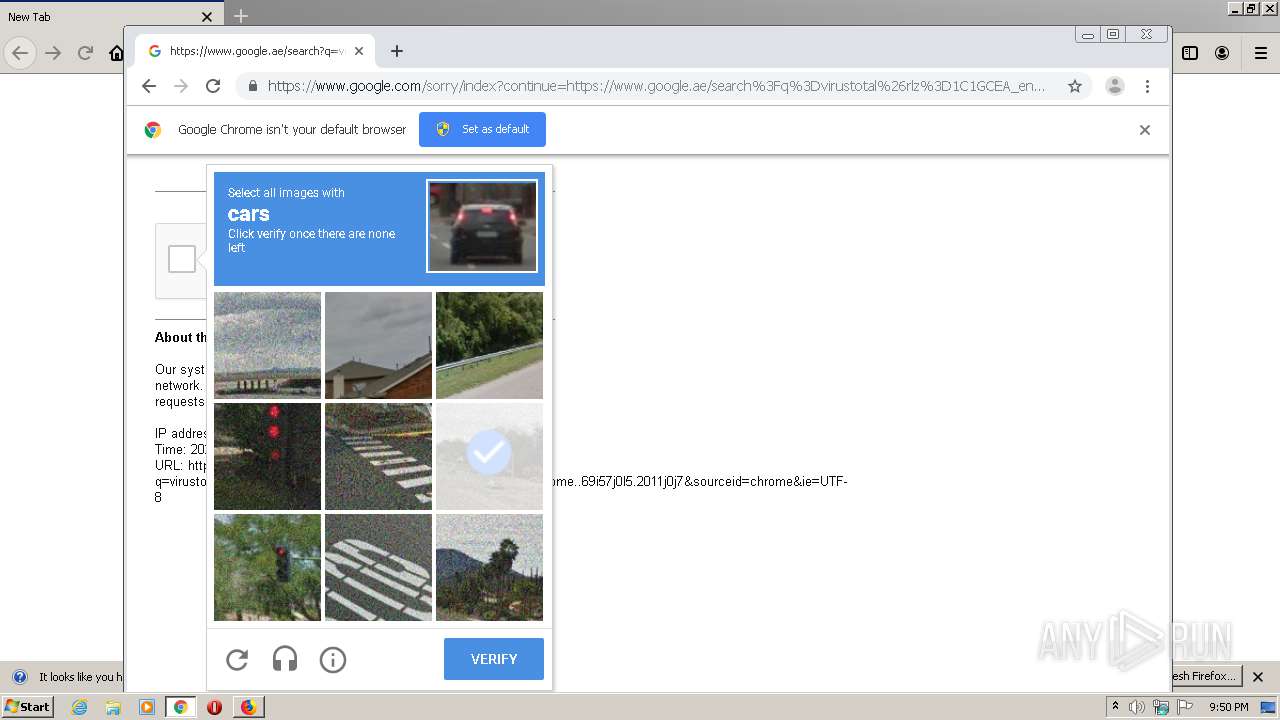The image size is (1280, 720).
Task: Close the Firefox New Tab tab
Action: tap(207, 16)
